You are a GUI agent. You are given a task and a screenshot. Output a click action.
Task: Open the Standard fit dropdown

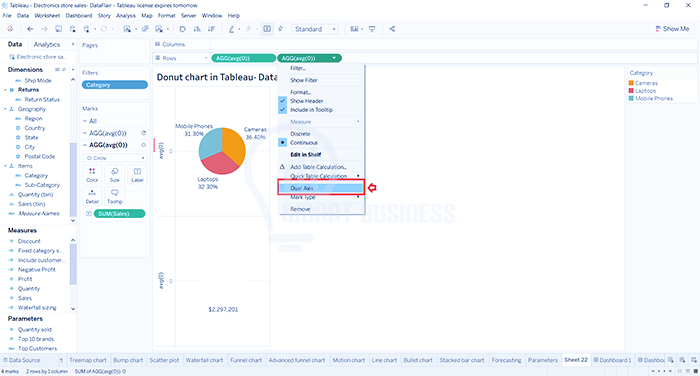pos(315,29)
